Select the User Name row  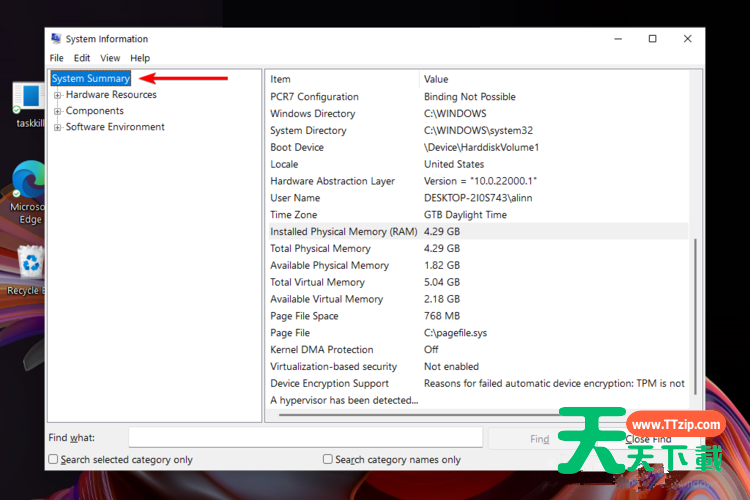click(478, 198)
